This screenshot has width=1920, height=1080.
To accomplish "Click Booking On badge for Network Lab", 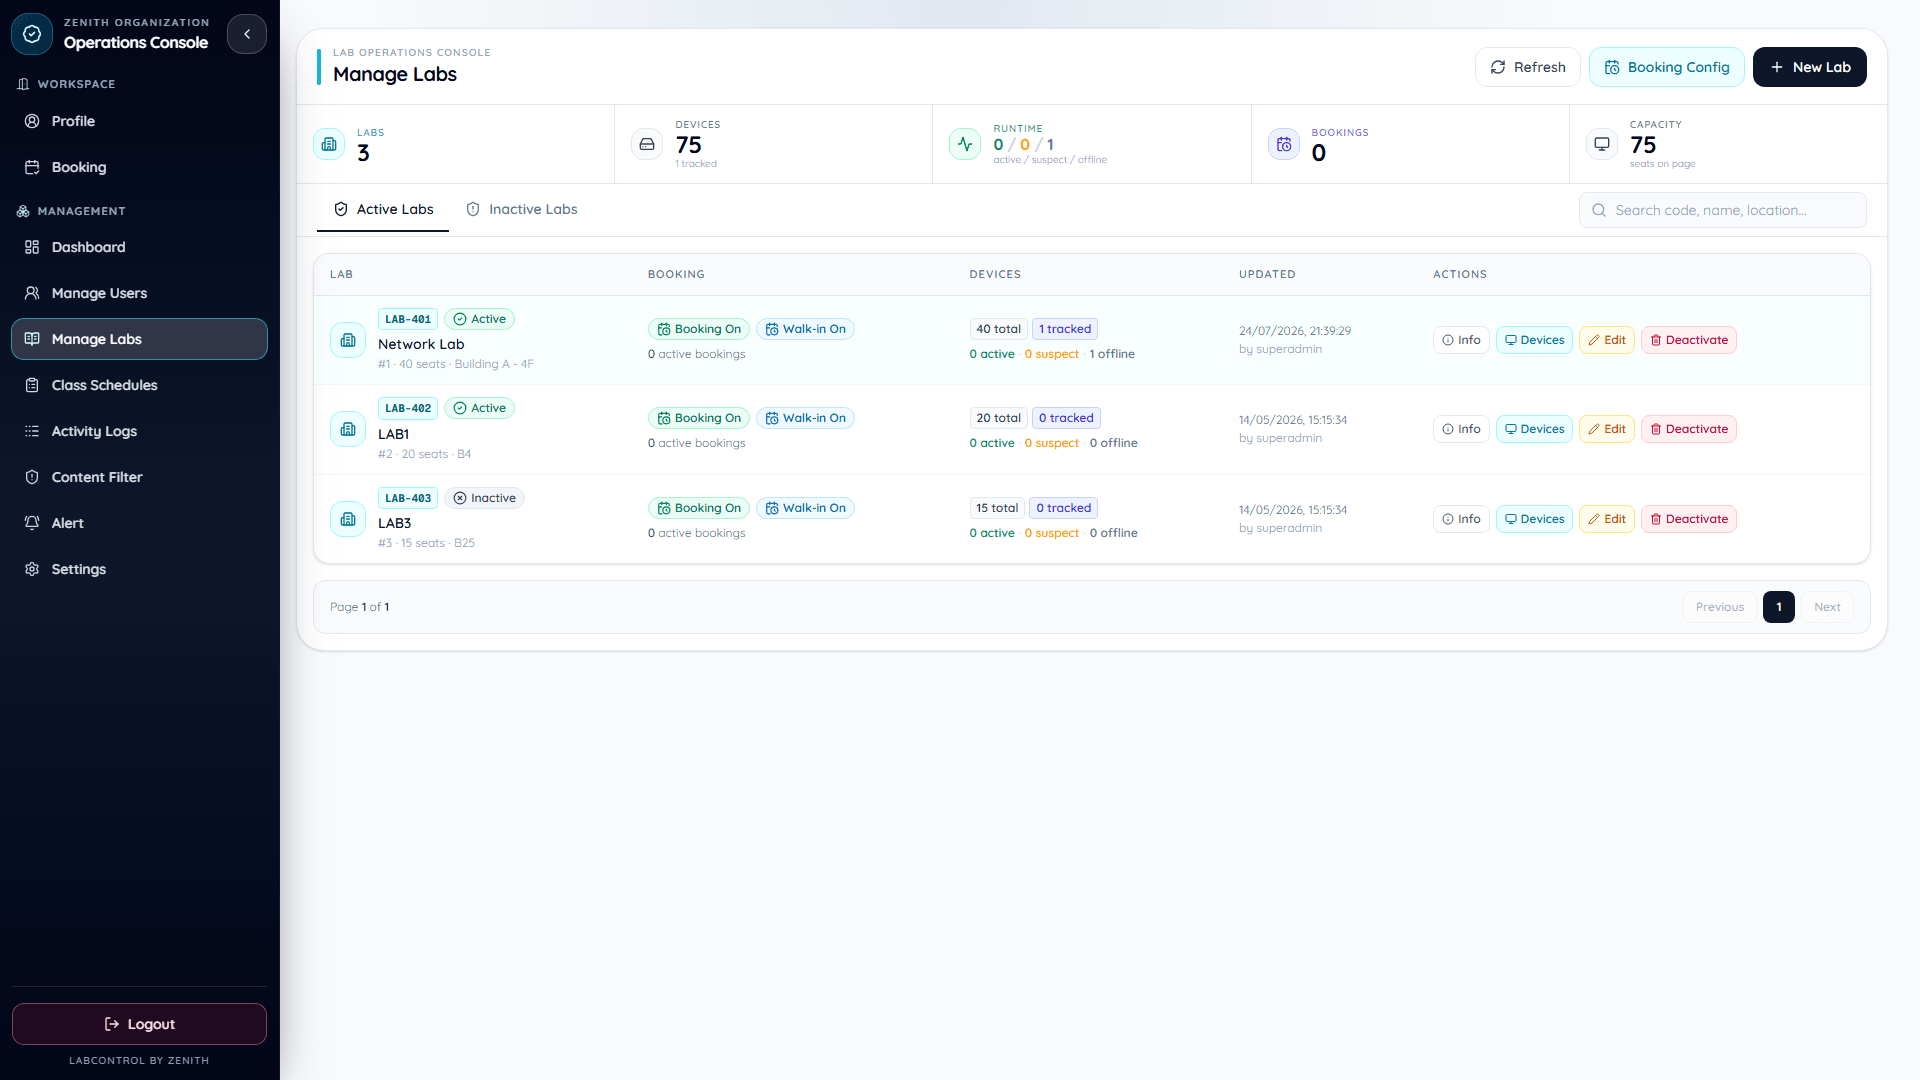I will 698,329.
